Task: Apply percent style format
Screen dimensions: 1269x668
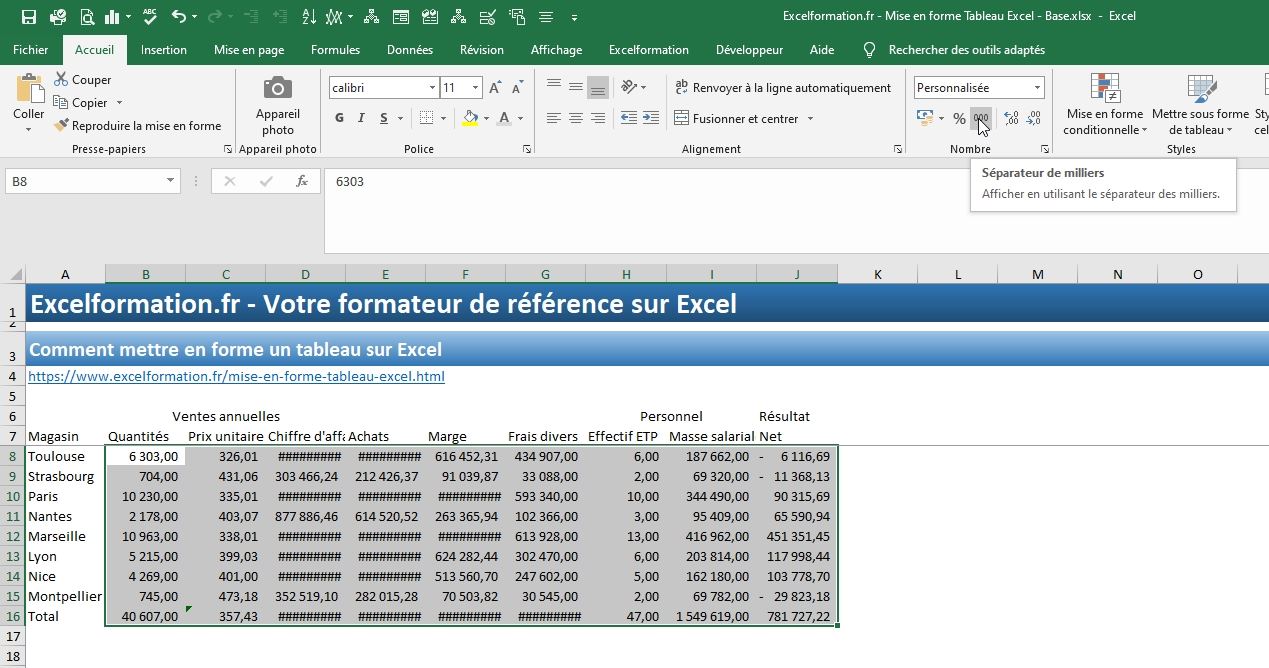Action: (x=959, y=118)
